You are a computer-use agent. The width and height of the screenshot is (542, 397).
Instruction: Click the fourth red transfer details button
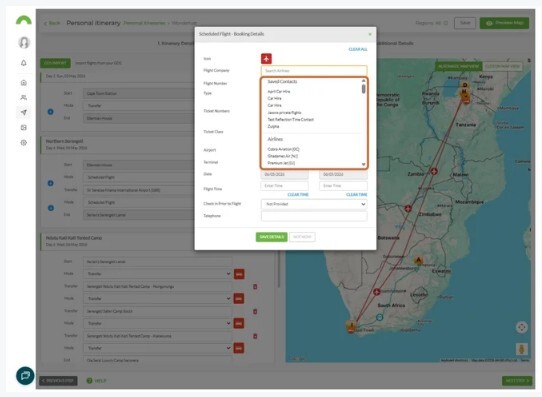click(x=239, y=348)
